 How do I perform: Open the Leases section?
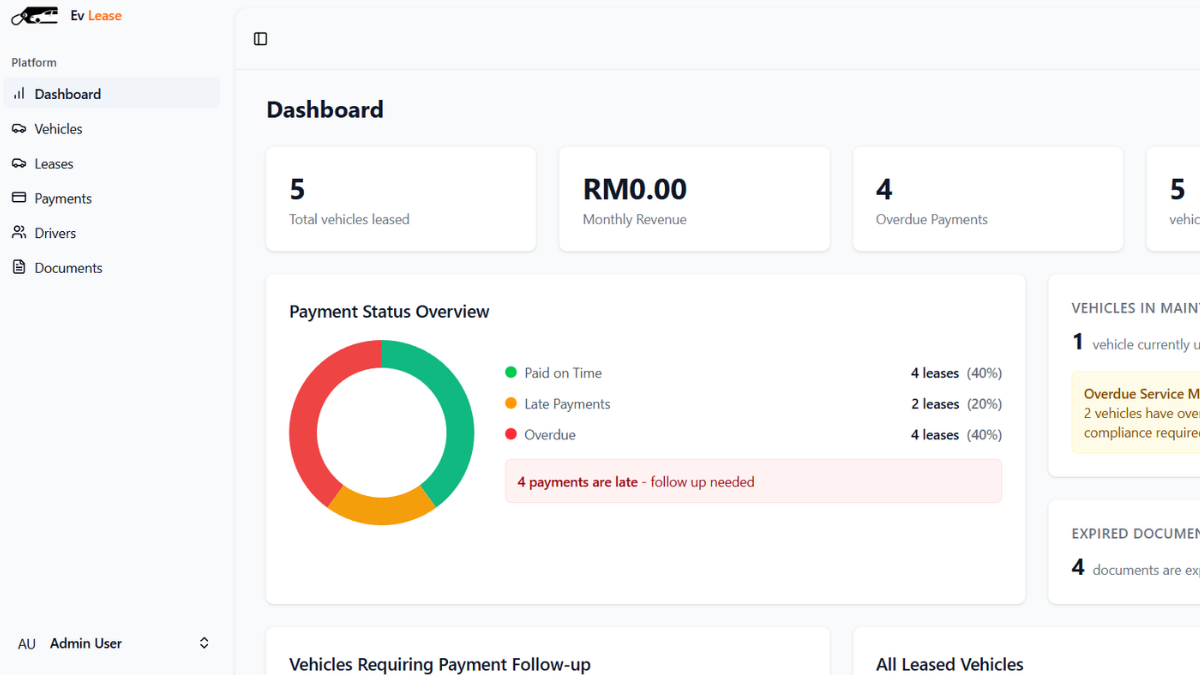coord(112,164)
